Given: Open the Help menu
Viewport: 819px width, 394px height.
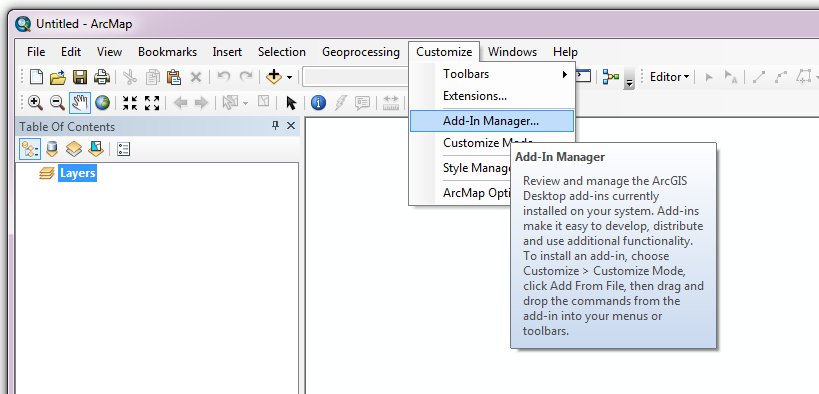Looking at the screenshot, I should point(565,52).
